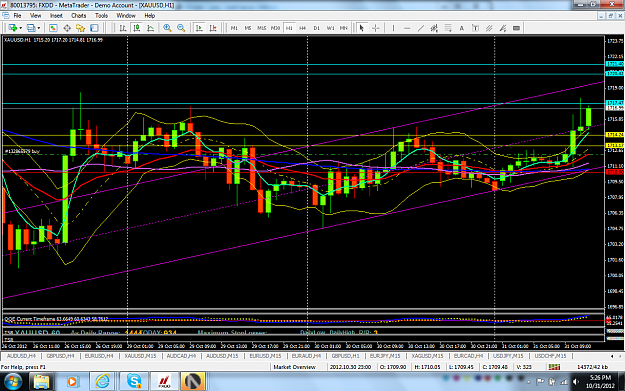
Task: Select the H4 timeframe
Action: tap(303, 28)
